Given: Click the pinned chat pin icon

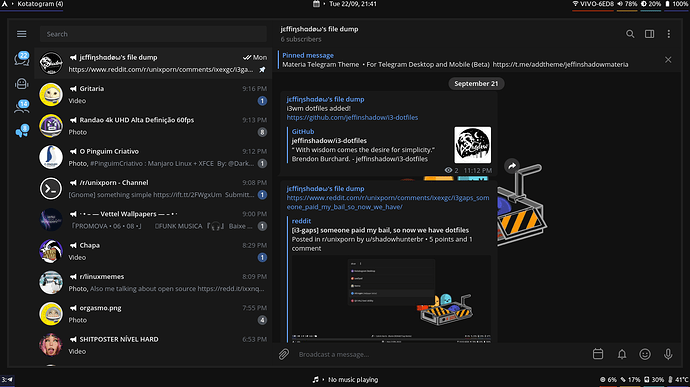Looking at the screenshot, I should click(262, 70).
